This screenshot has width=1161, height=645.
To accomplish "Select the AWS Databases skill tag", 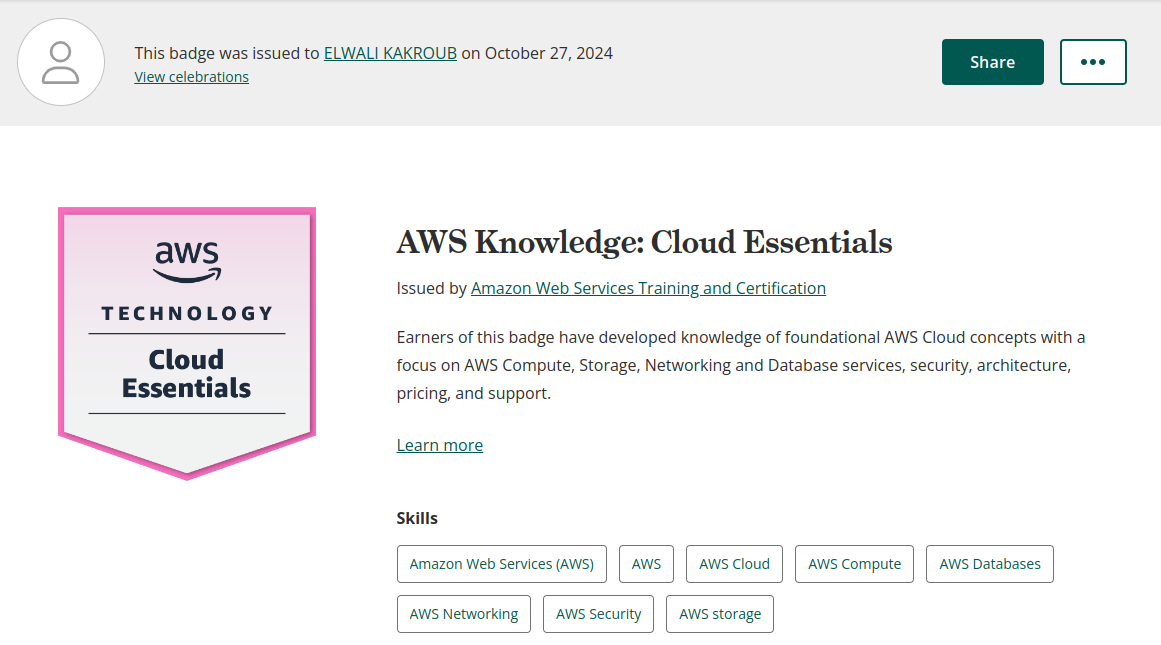I will point(990,564).
